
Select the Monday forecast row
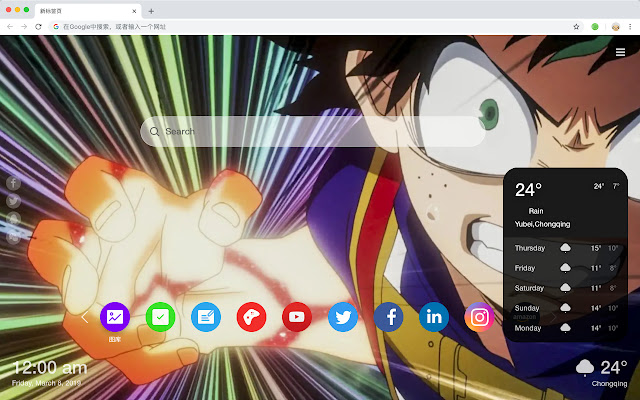tap(566, 328)
